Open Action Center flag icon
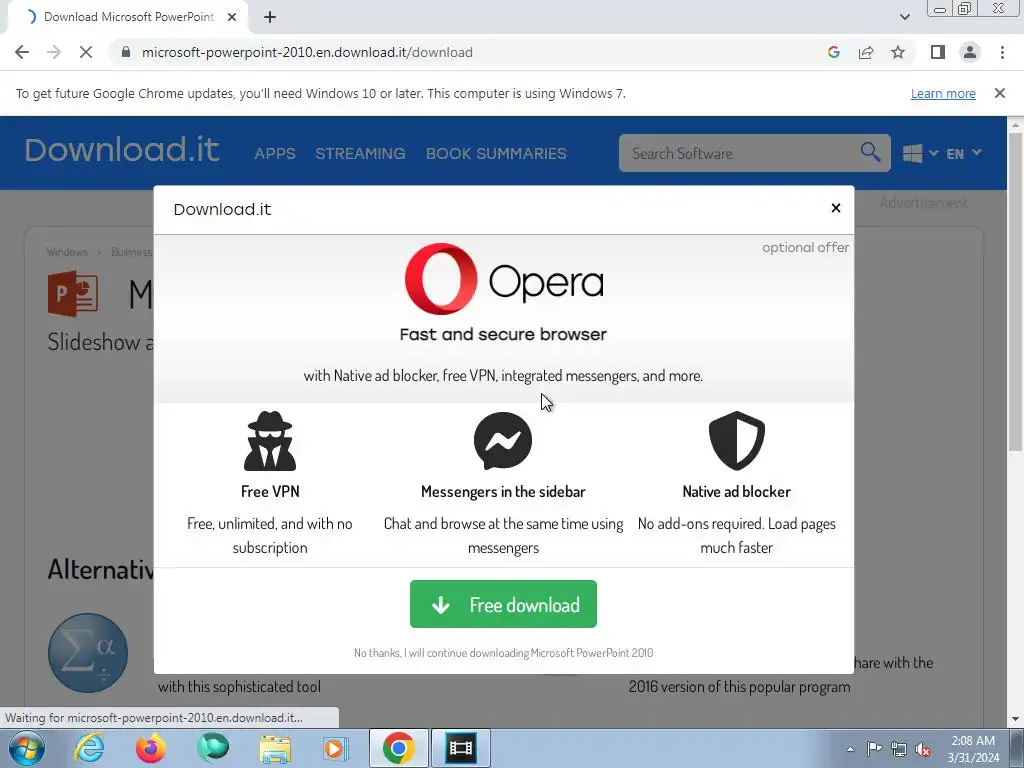1024x768 pixels. [874, 749]
